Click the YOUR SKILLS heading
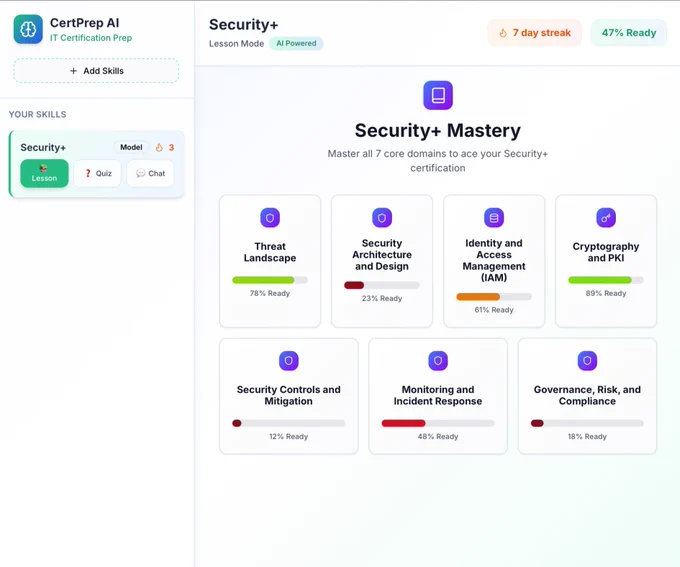 click(x=38, y=115)
